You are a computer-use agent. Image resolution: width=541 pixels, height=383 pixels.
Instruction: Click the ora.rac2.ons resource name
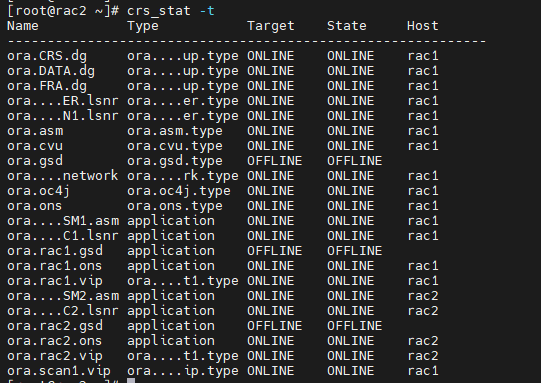click(55, 341)
